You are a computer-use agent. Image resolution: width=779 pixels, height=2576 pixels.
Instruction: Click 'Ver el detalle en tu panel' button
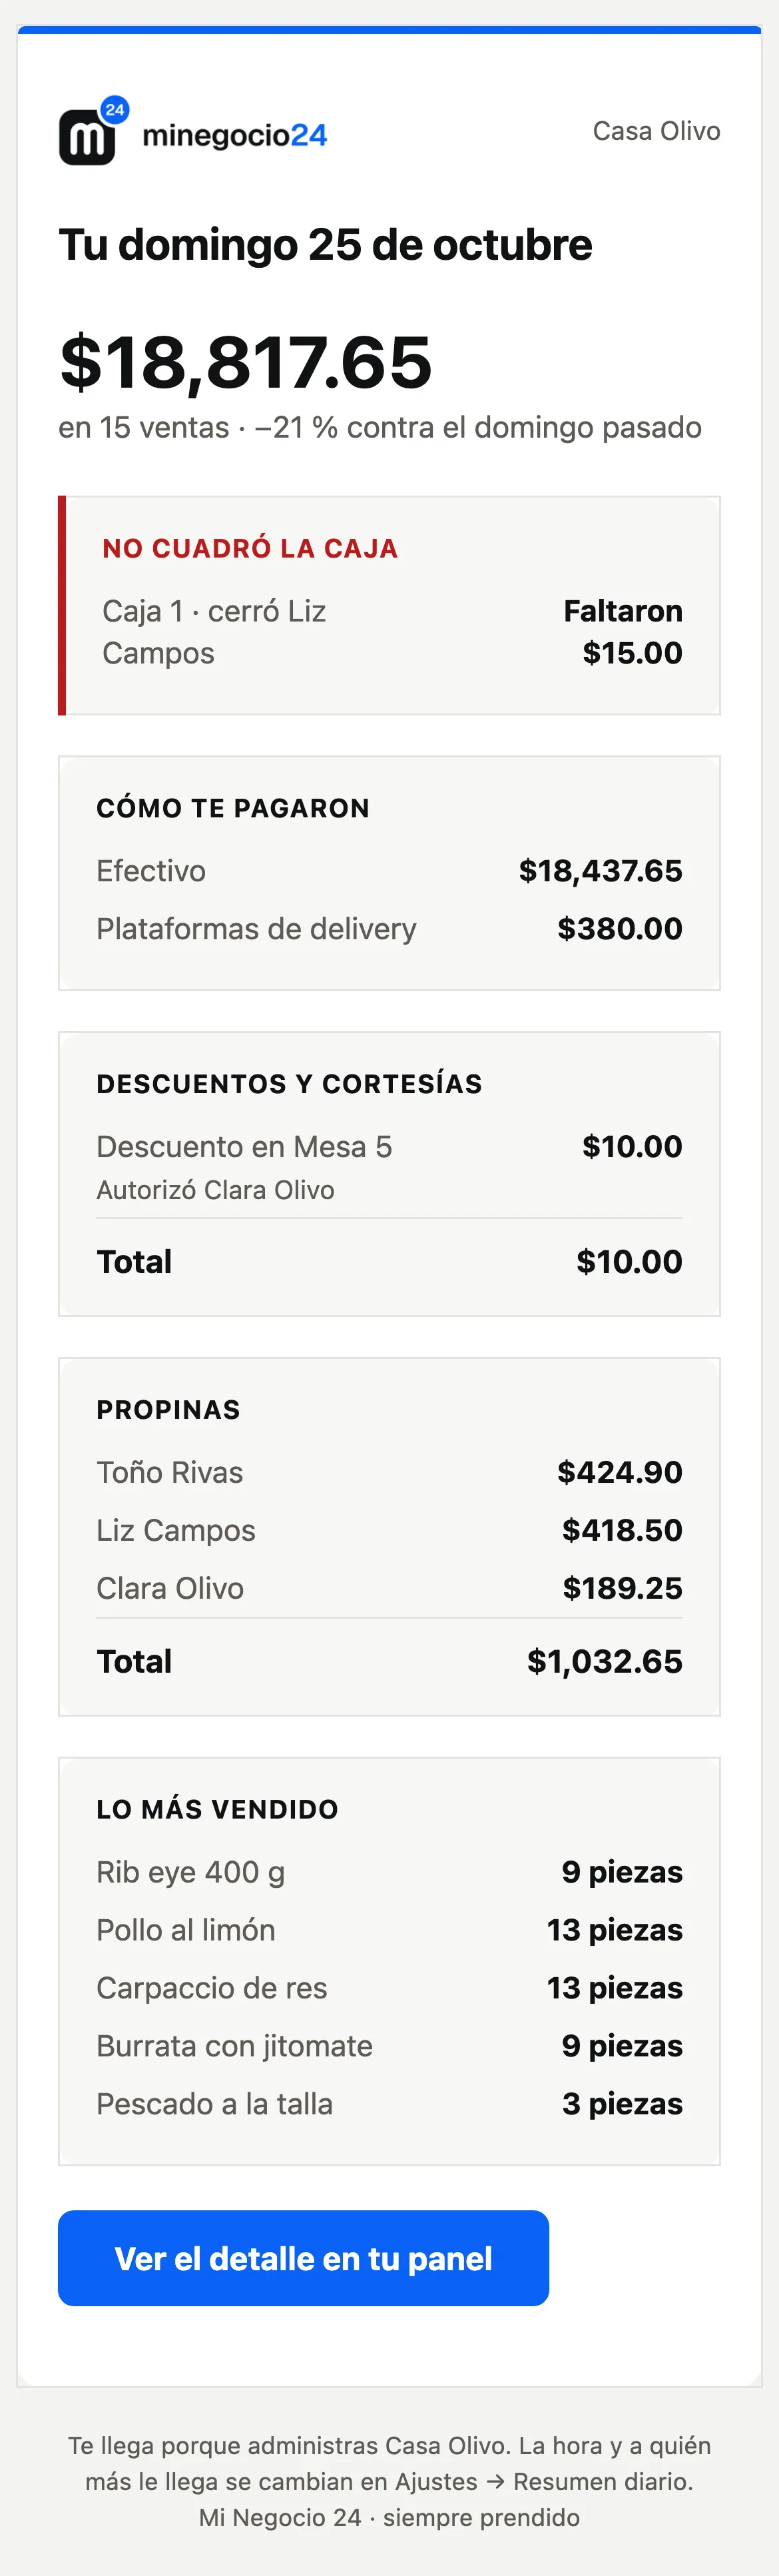point(303,2258)
